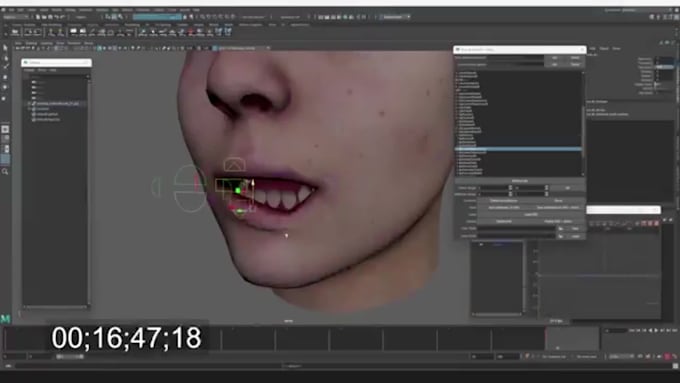Expand the mesh group node in Outliner

click(29, 104)
